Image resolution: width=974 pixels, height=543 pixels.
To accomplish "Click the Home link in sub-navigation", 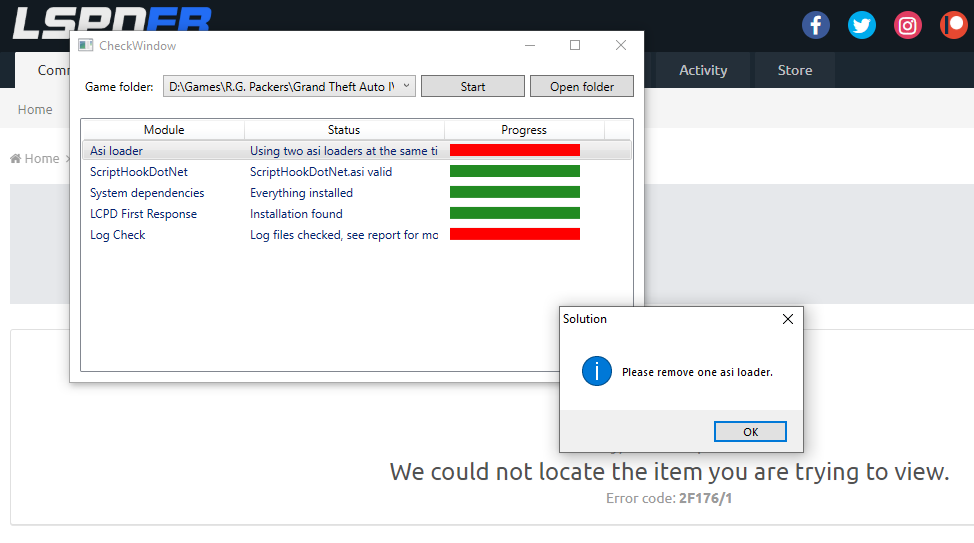I will [35, 109].
